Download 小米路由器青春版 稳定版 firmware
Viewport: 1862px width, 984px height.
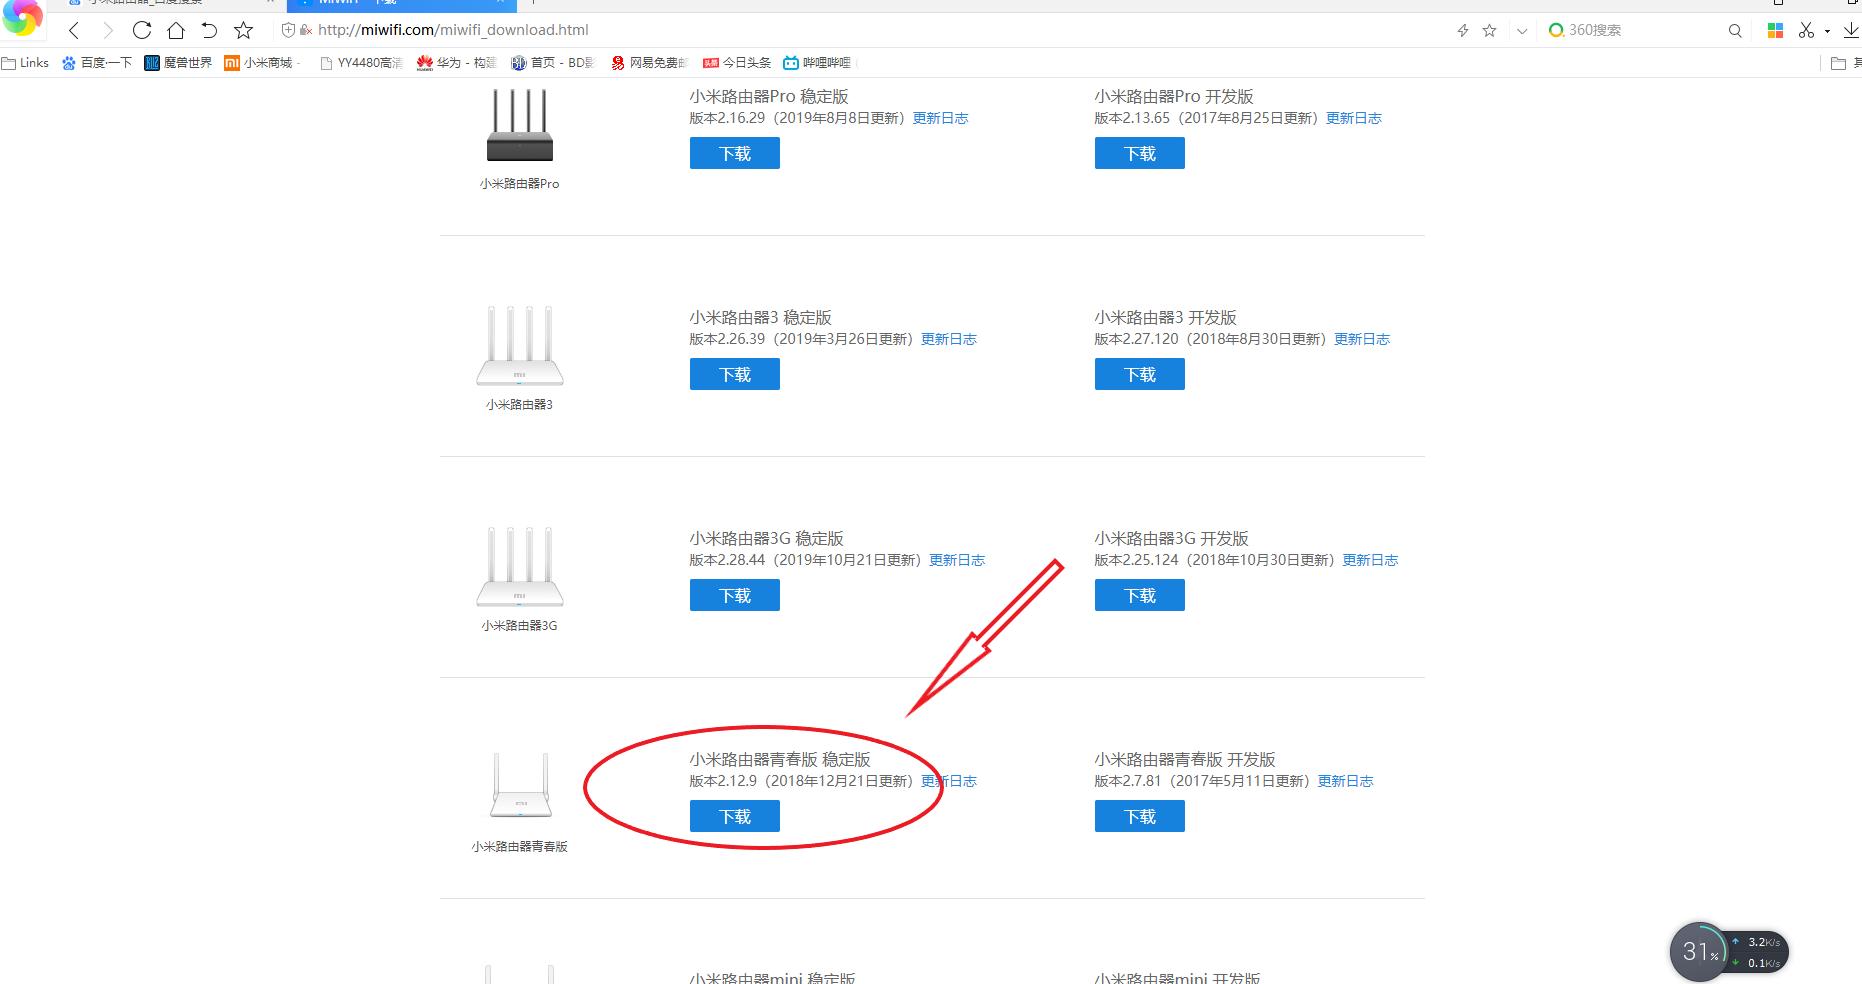734,816
